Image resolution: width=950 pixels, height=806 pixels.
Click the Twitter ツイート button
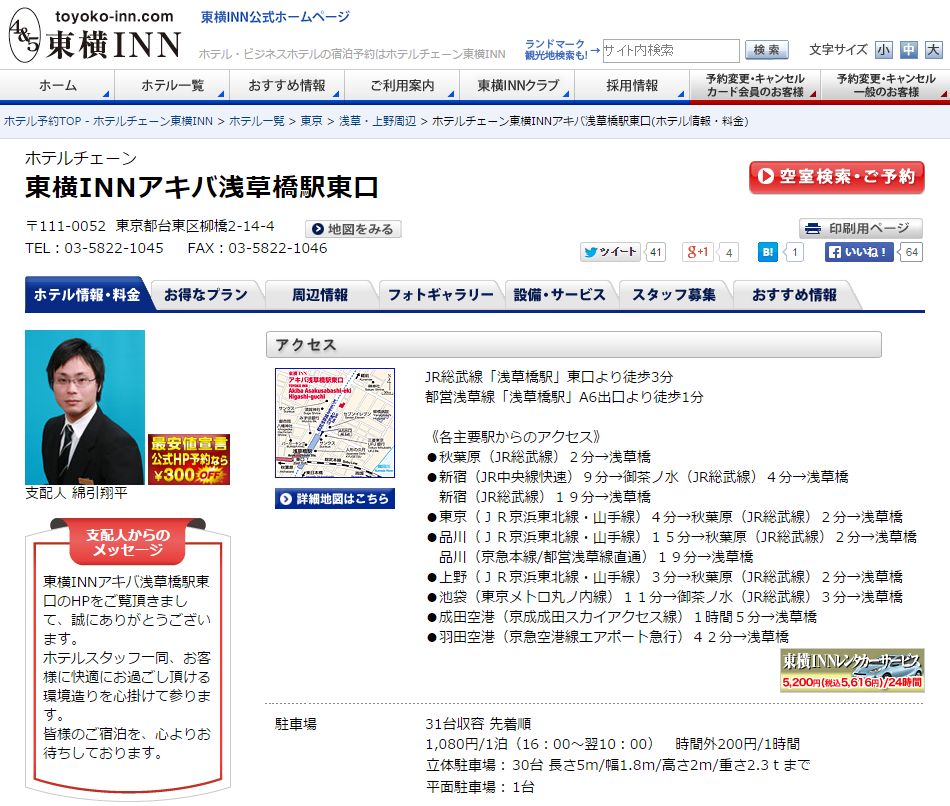610,252
